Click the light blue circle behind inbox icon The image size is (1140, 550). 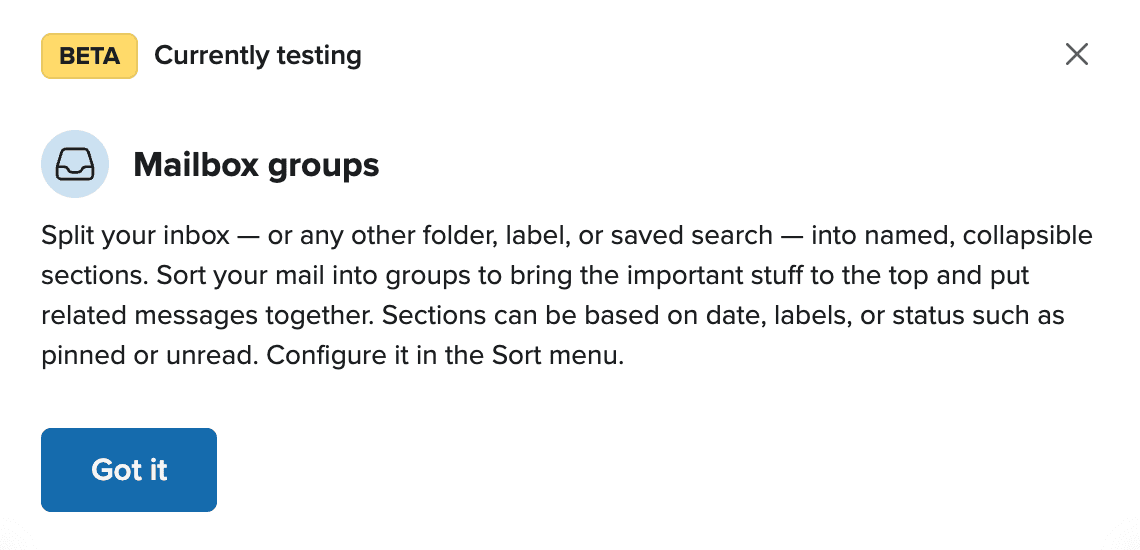click(x=75, y=164)
